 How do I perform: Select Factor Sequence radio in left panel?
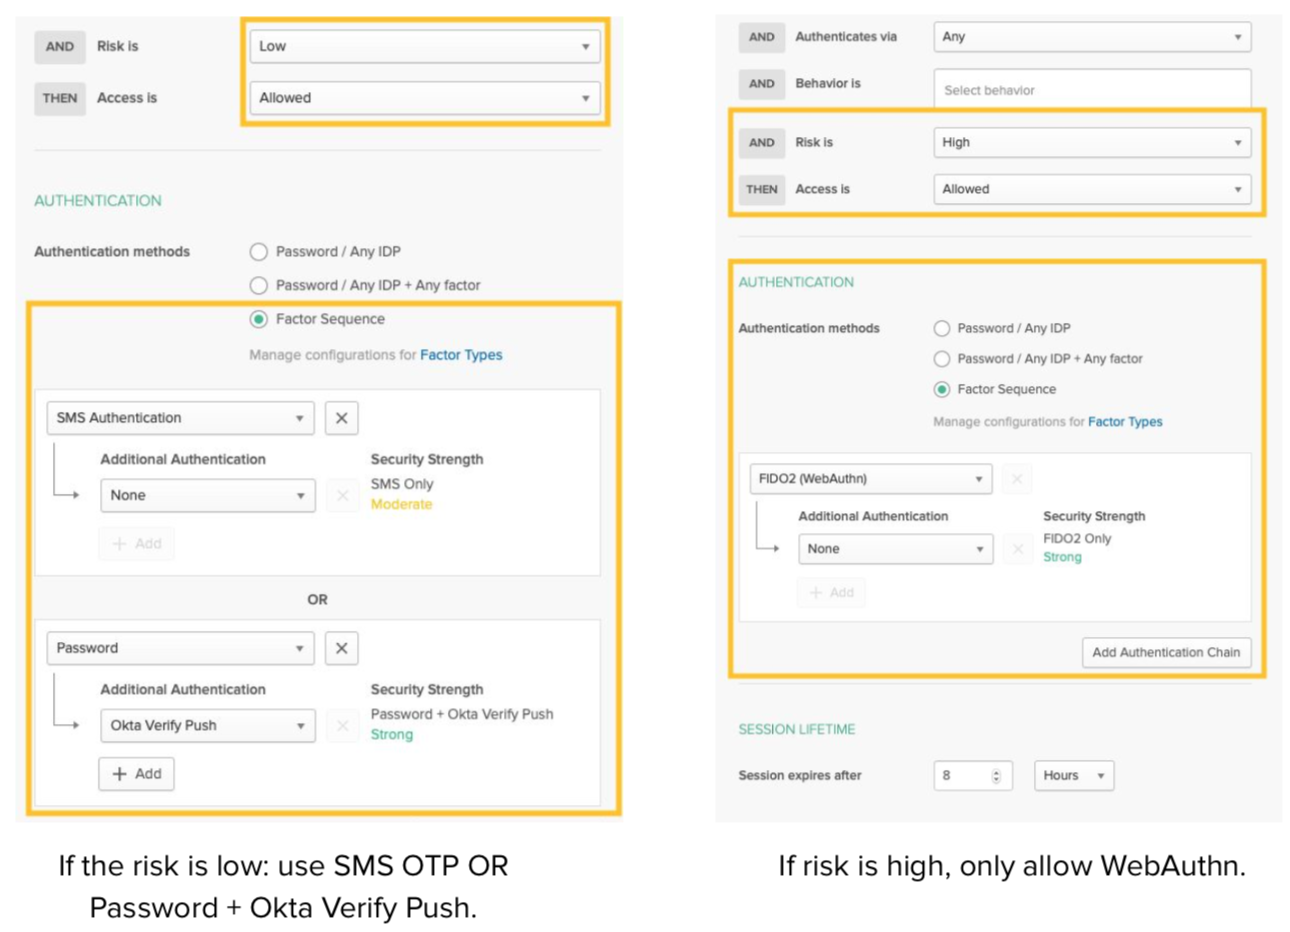(259, 319)
